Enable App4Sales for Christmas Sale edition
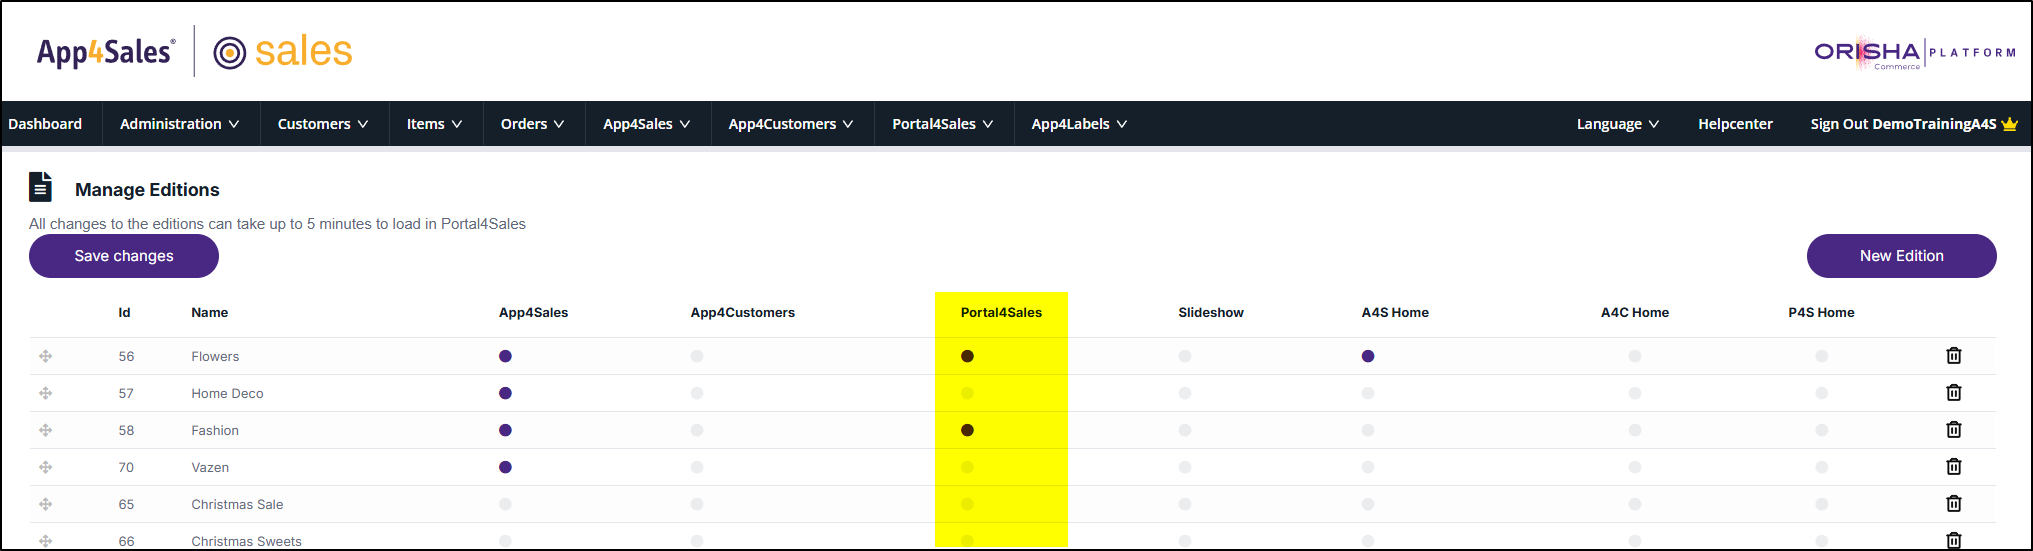This screenshot has width=2033, height=551. [x=505, y=504]
